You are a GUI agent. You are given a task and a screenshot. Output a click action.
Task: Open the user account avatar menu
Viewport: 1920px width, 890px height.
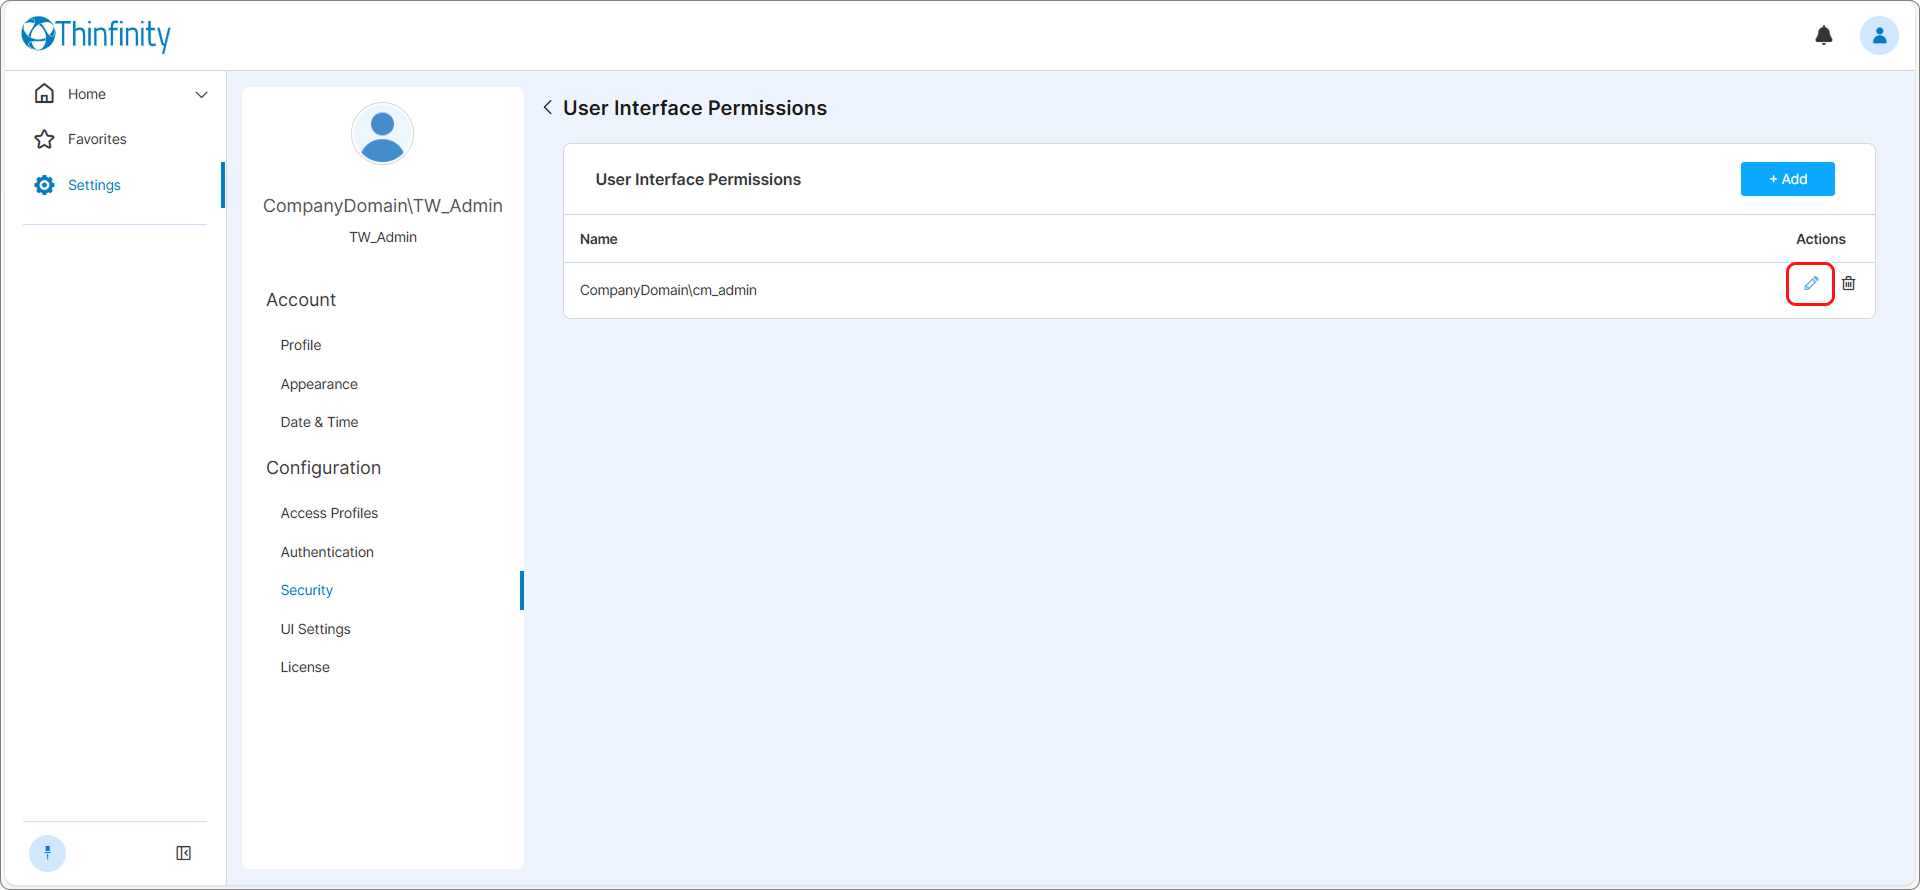coord(1878,36)
